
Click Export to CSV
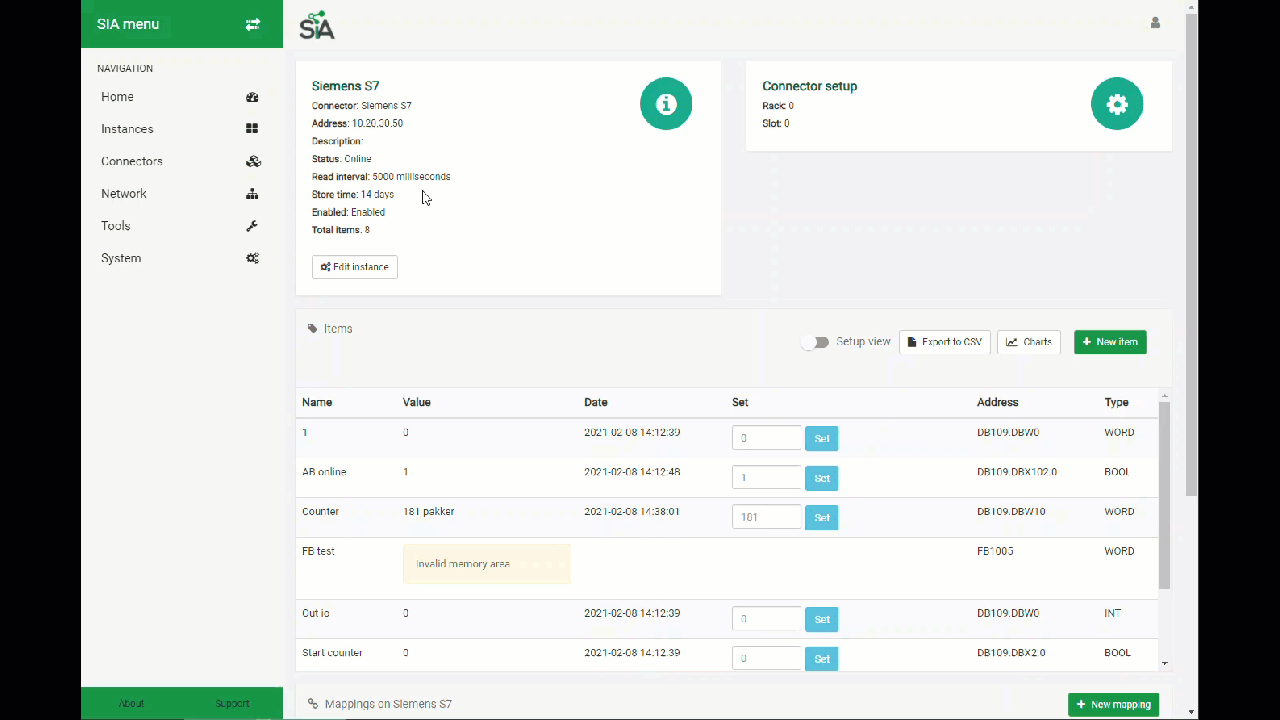(944, 341)
